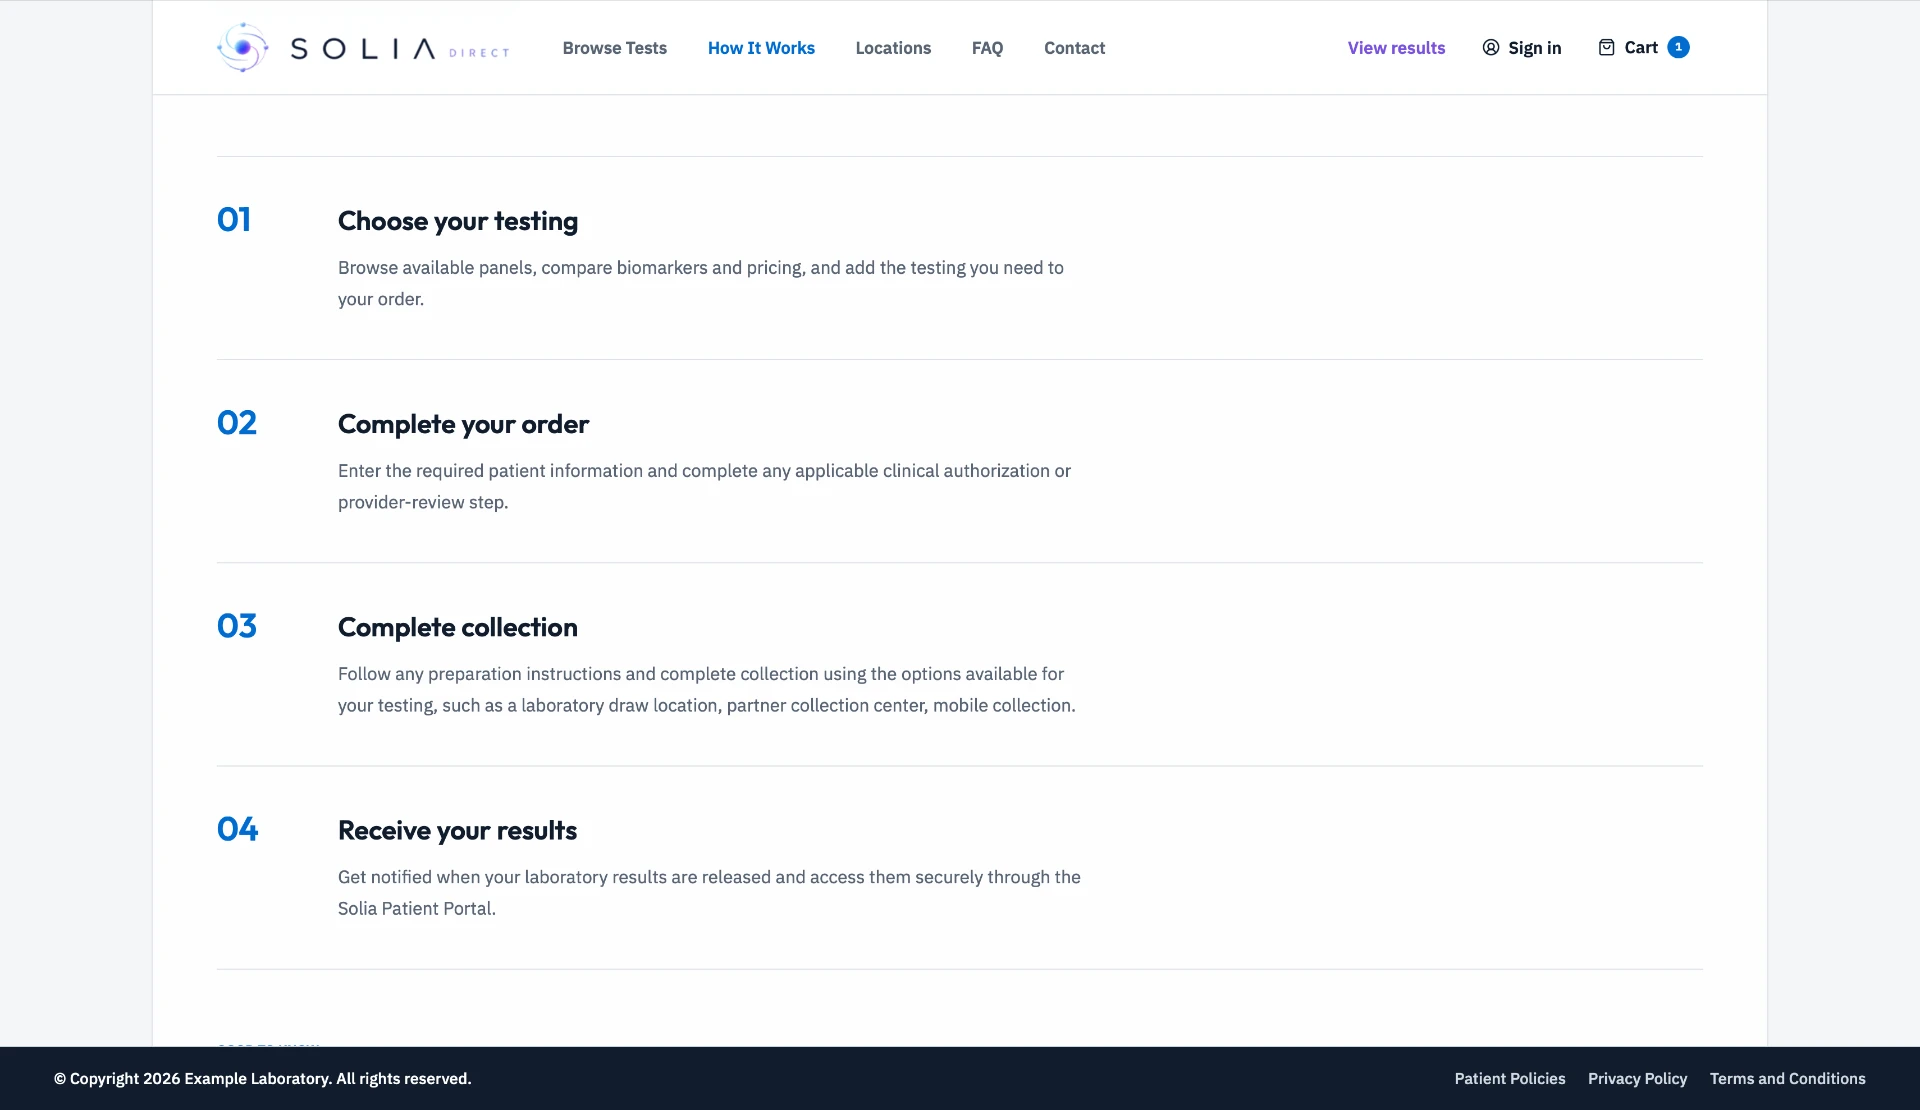Click the user profile icon
This screenshot has width=1920, height=1110.
pos(1491,48)
